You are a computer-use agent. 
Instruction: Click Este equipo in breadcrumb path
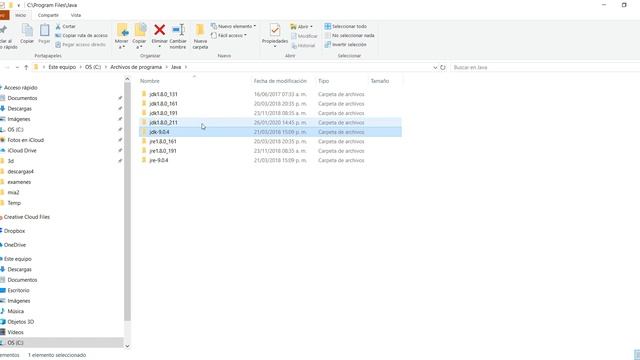62,67
